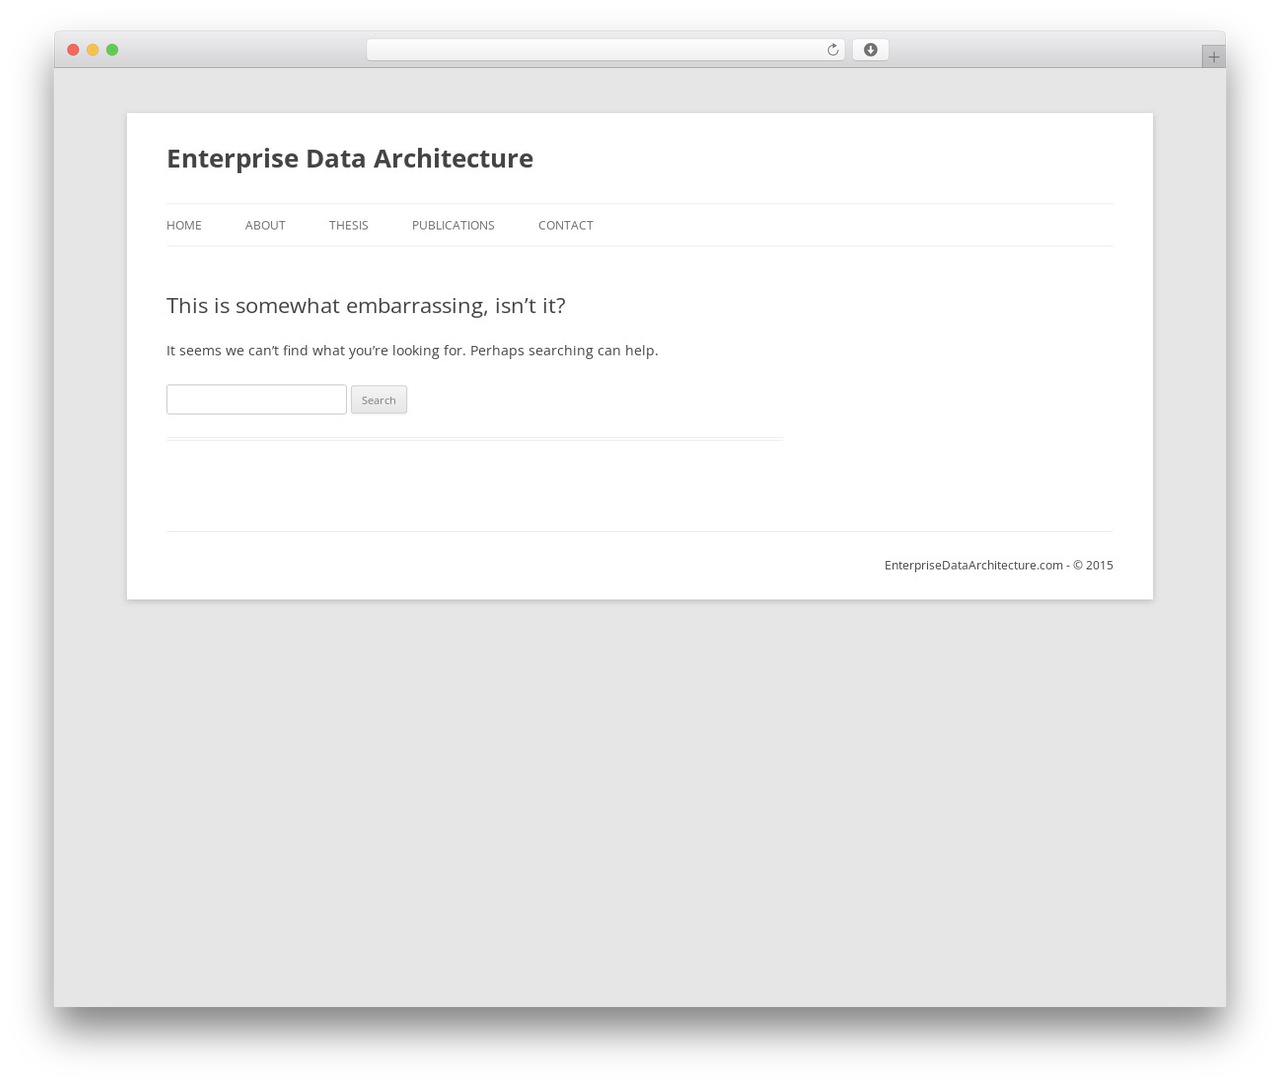Screen dimensions: 1280x1084
Task: Click the 'This is somewhat embarrassing' heading
Action: (x=366, y=305)
